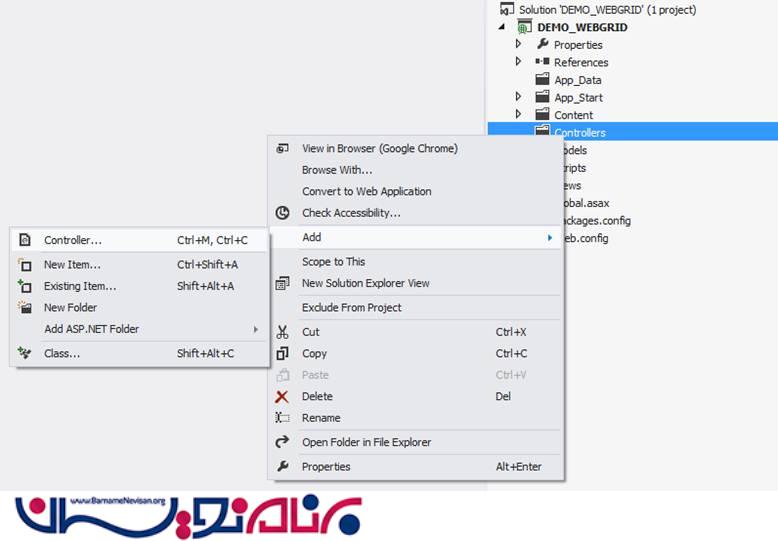
Task: Select Convert to Web Application
Action: pyautogui.click(x=415, y=191)
